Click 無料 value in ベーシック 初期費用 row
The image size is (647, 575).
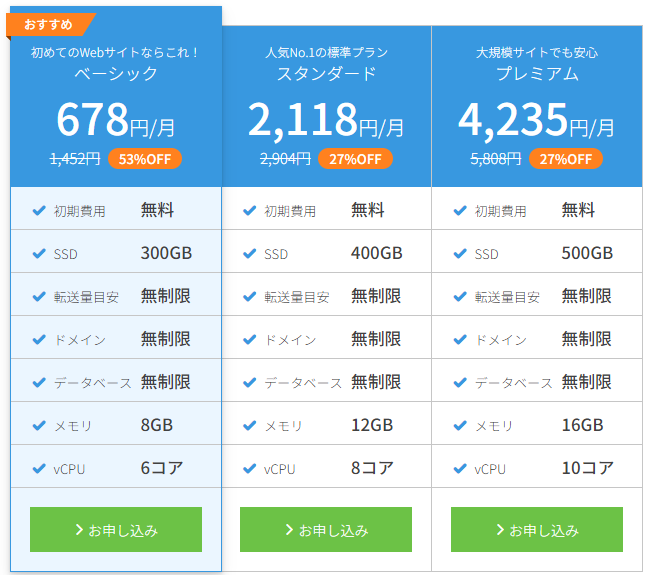[x=157, y=210]
